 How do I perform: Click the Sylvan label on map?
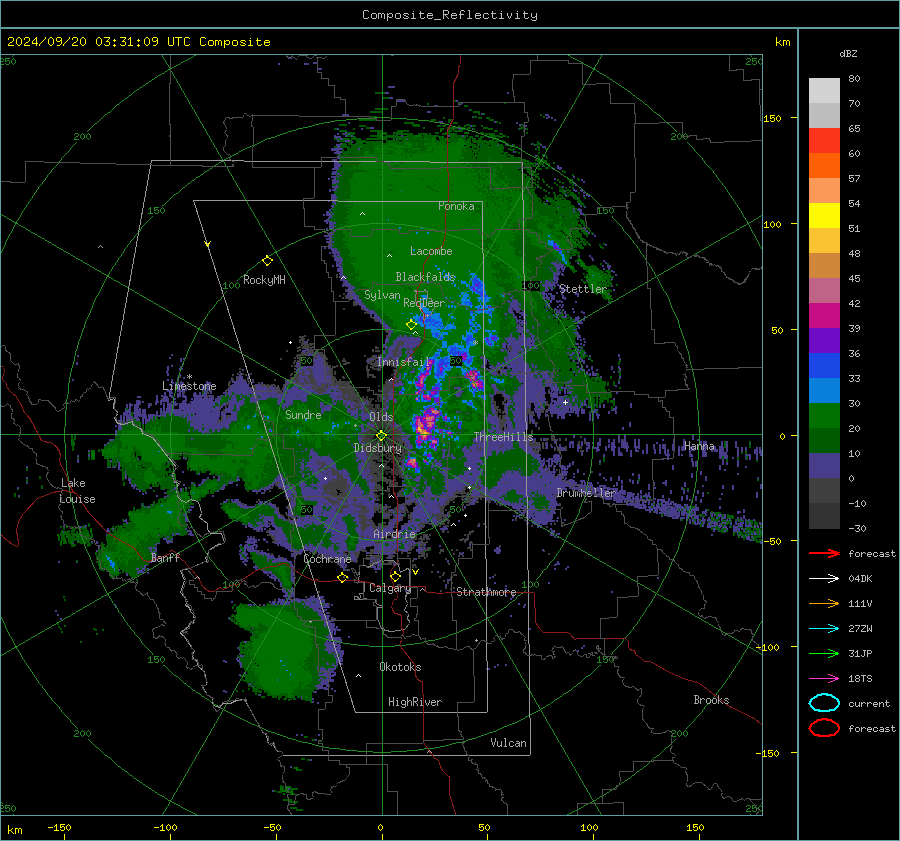coord(382,295)
